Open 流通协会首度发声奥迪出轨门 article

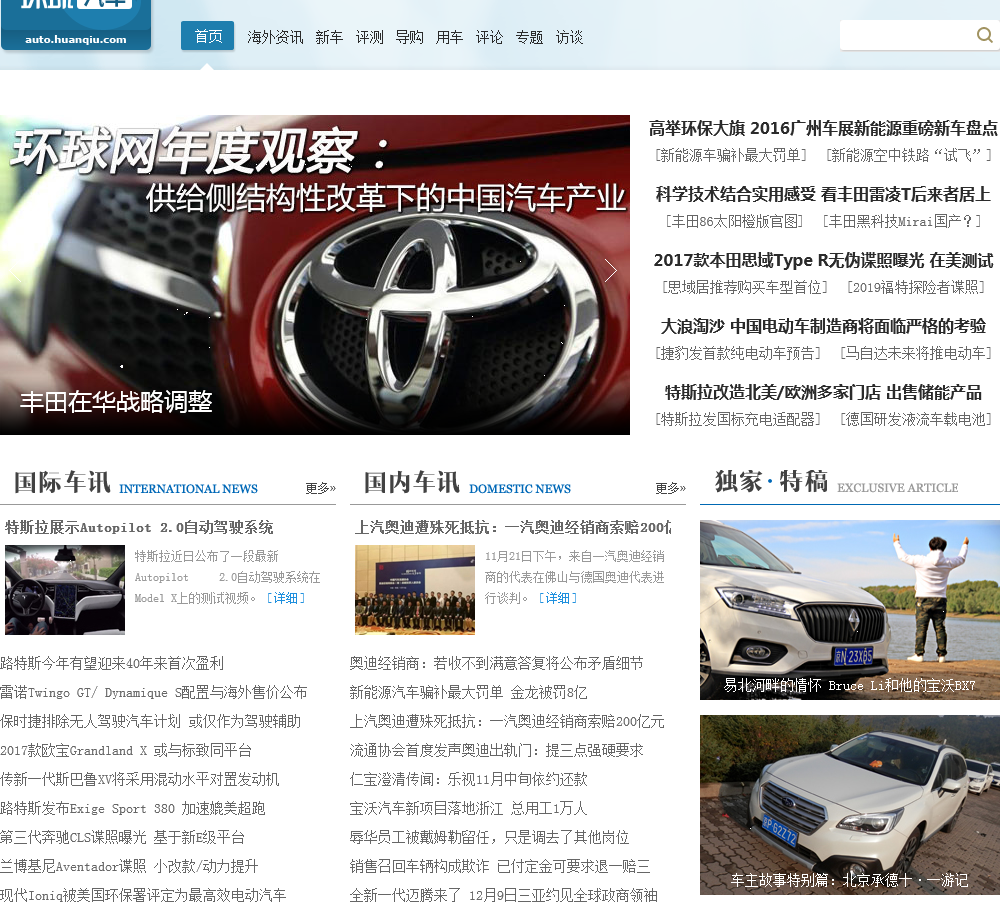pos(496,750)
